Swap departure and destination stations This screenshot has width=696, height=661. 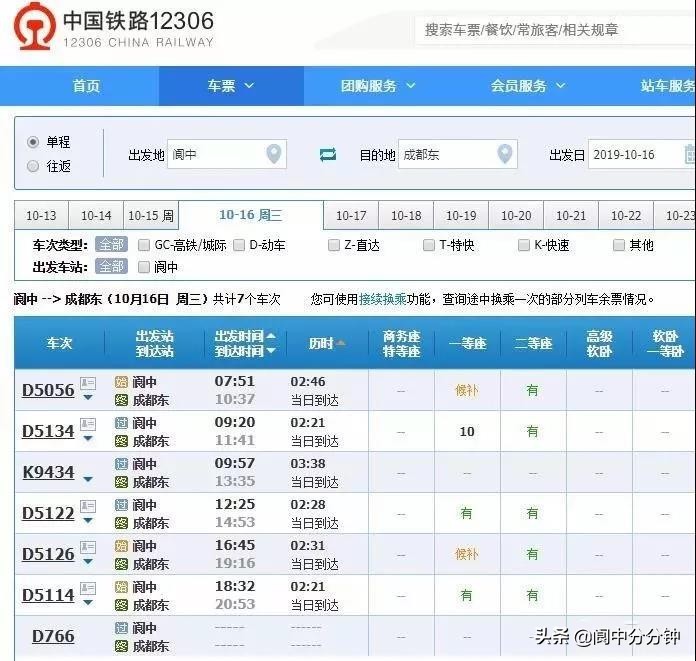pos(328,154)
